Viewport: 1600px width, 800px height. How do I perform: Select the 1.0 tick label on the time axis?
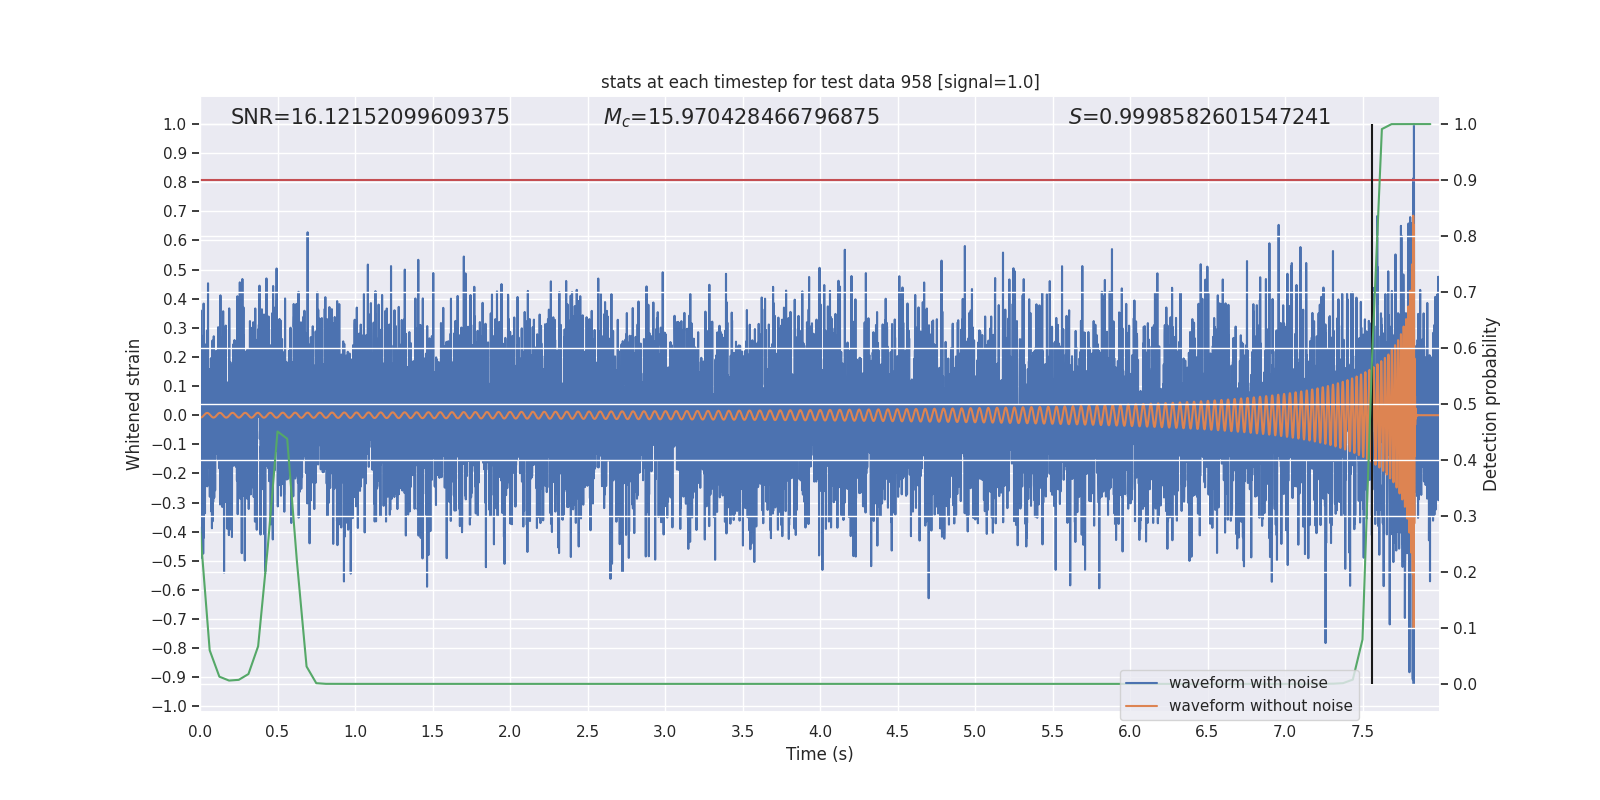[355, 731]
